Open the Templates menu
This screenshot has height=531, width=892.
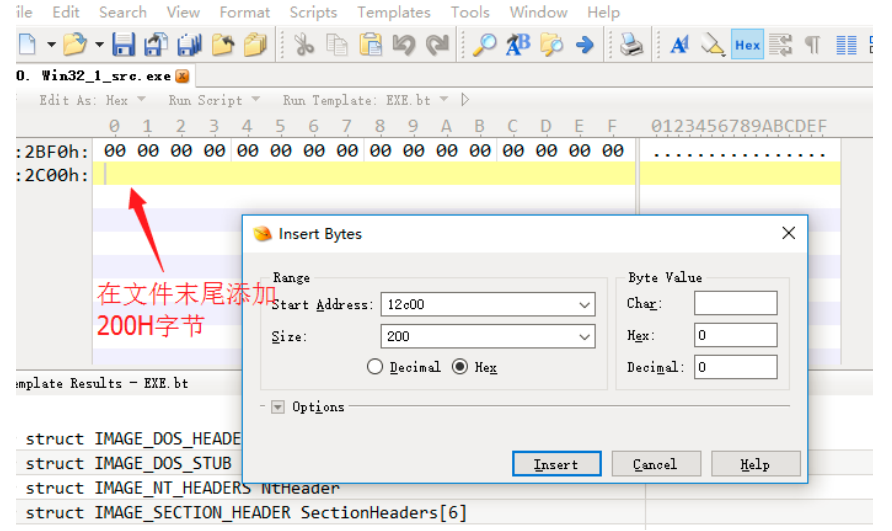point(394,12)
